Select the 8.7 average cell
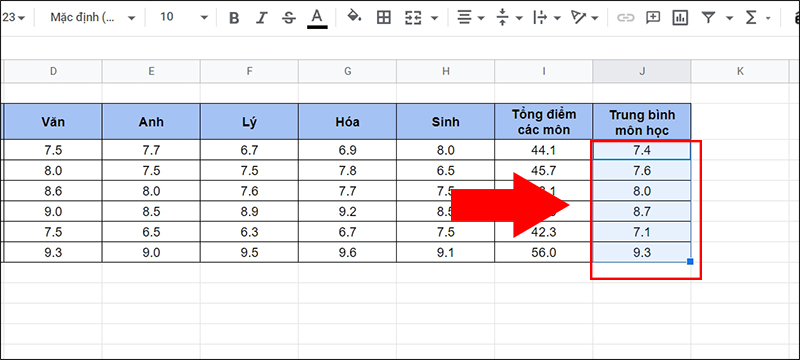Screen dimensions: 800x360 tap(642, 212)
